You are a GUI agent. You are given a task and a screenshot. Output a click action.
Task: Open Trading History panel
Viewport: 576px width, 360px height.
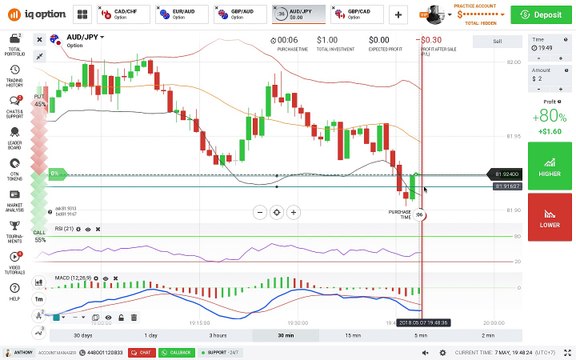point(14,76)
